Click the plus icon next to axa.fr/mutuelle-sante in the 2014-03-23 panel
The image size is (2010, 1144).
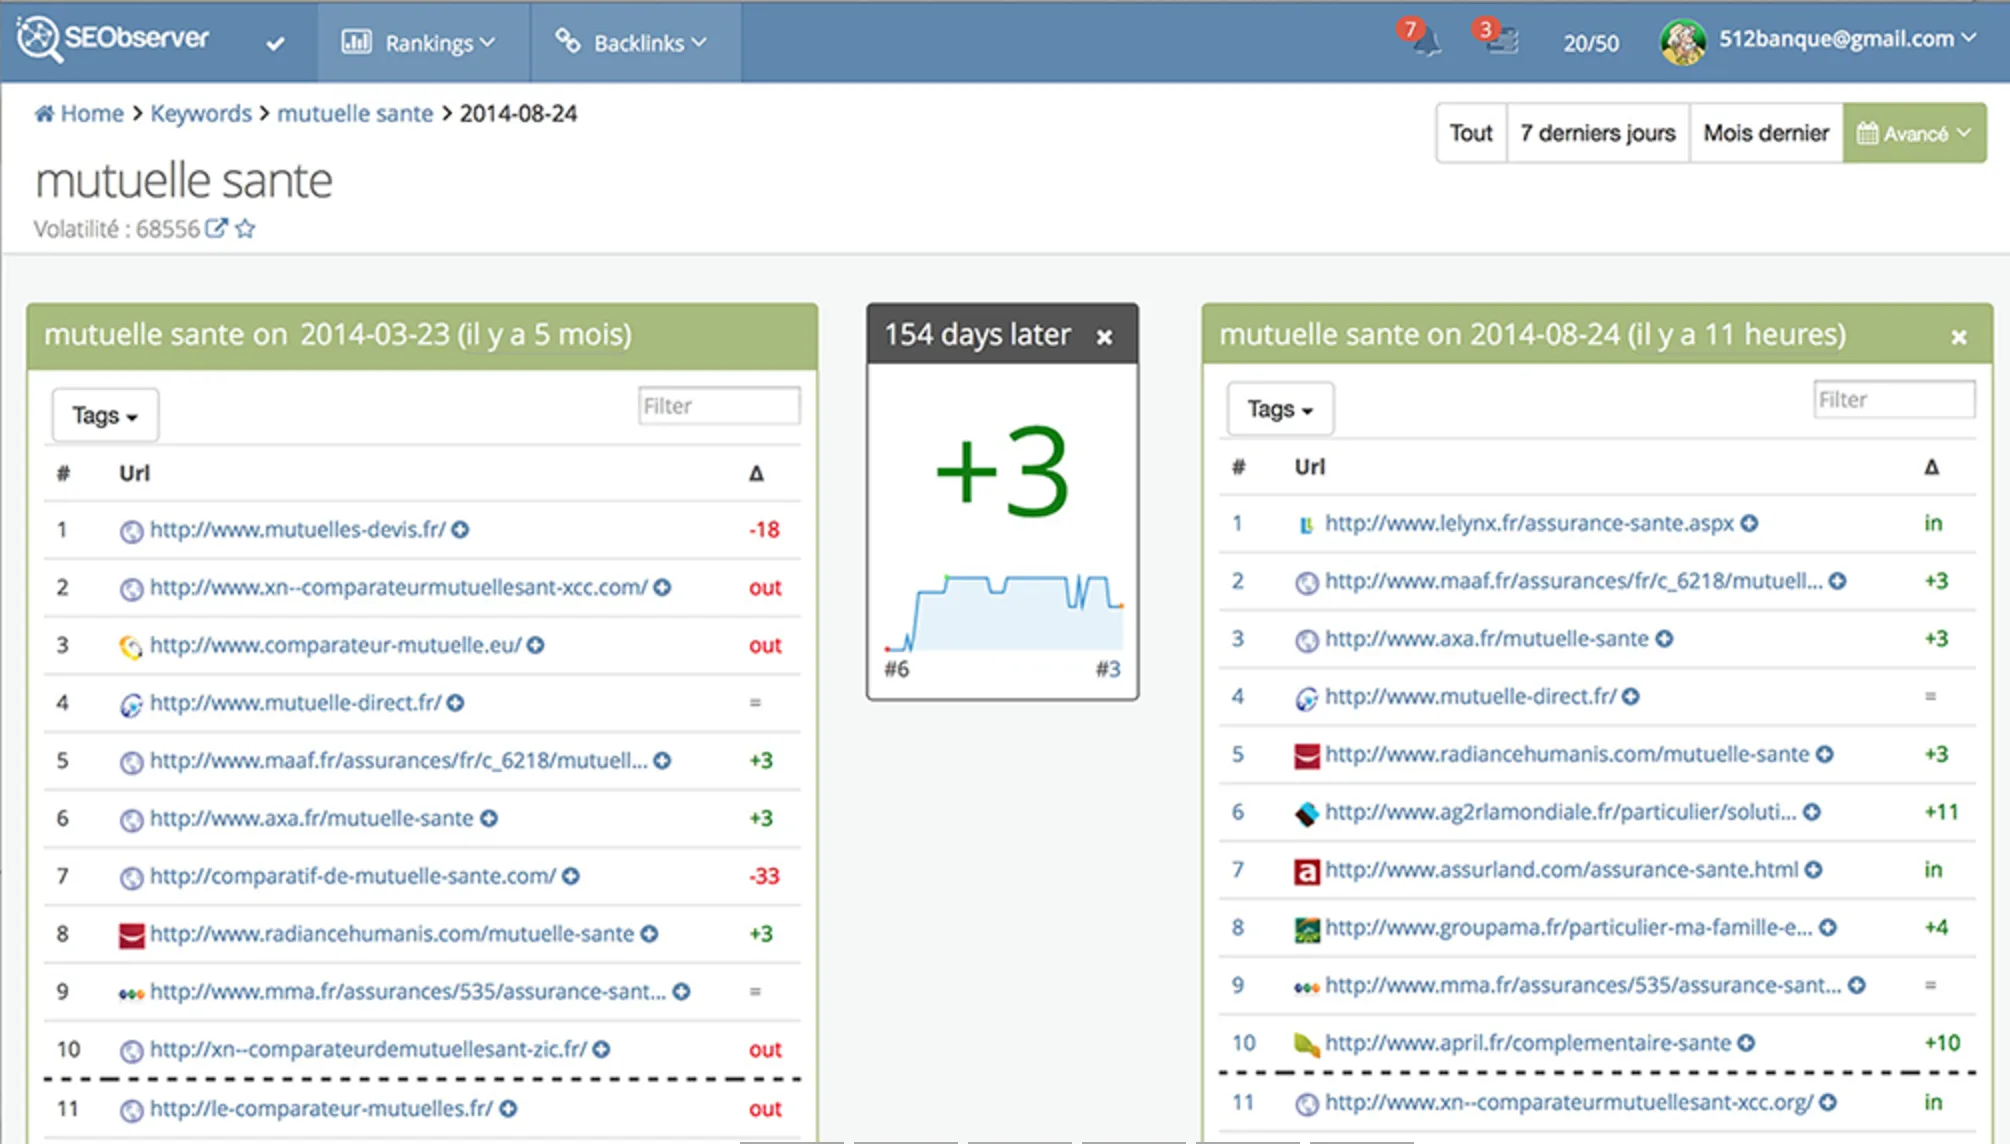click(x=489, y=819)
